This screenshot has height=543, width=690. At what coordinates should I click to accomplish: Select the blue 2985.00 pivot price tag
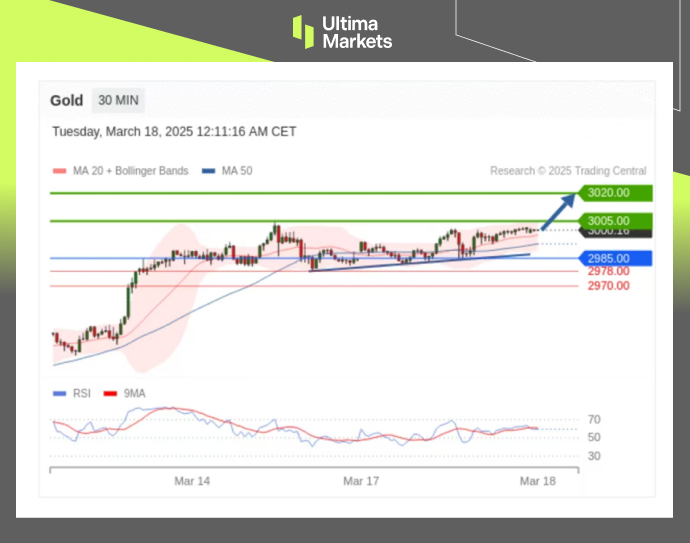coord(614,259)
